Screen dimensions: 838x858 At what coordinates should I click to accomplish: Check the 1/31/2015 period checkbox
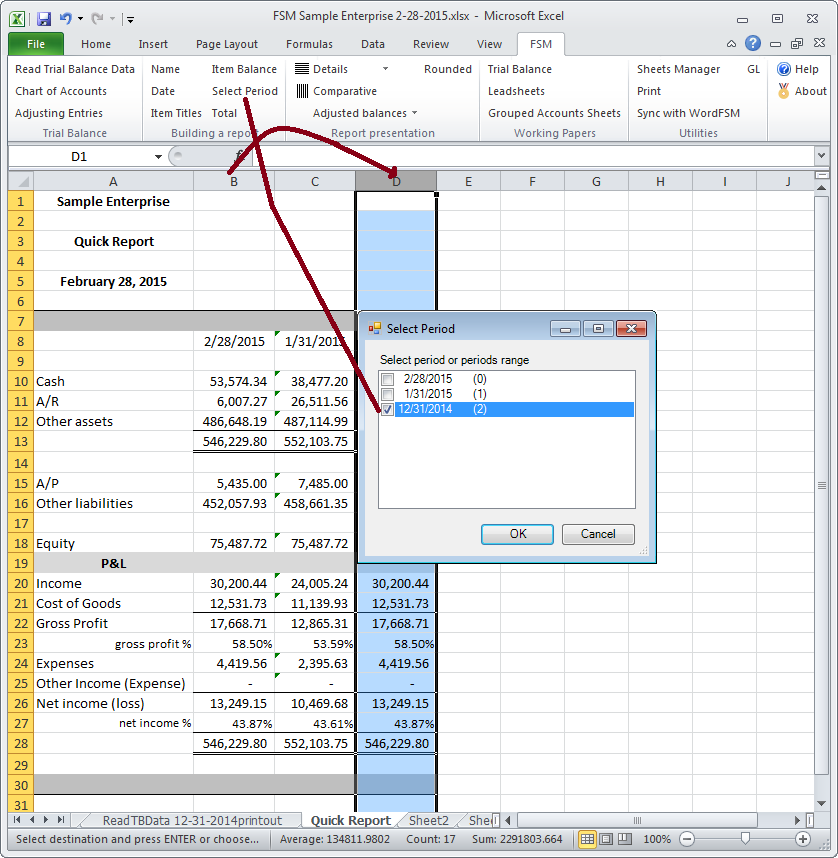click(387, 394)
